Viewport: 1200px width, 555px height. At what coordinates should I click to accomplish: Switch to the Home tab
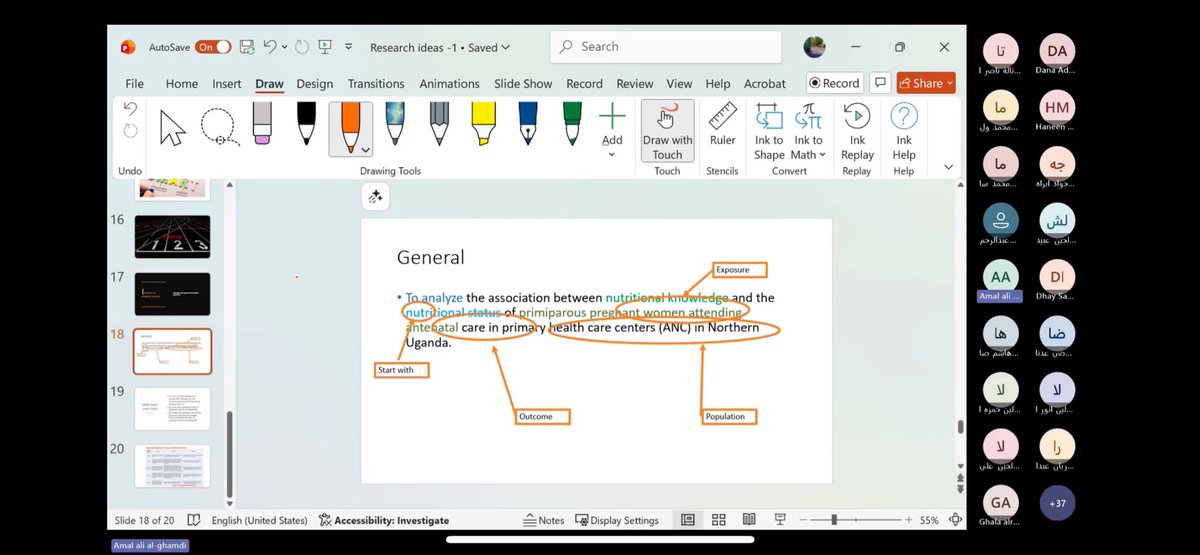182,84
